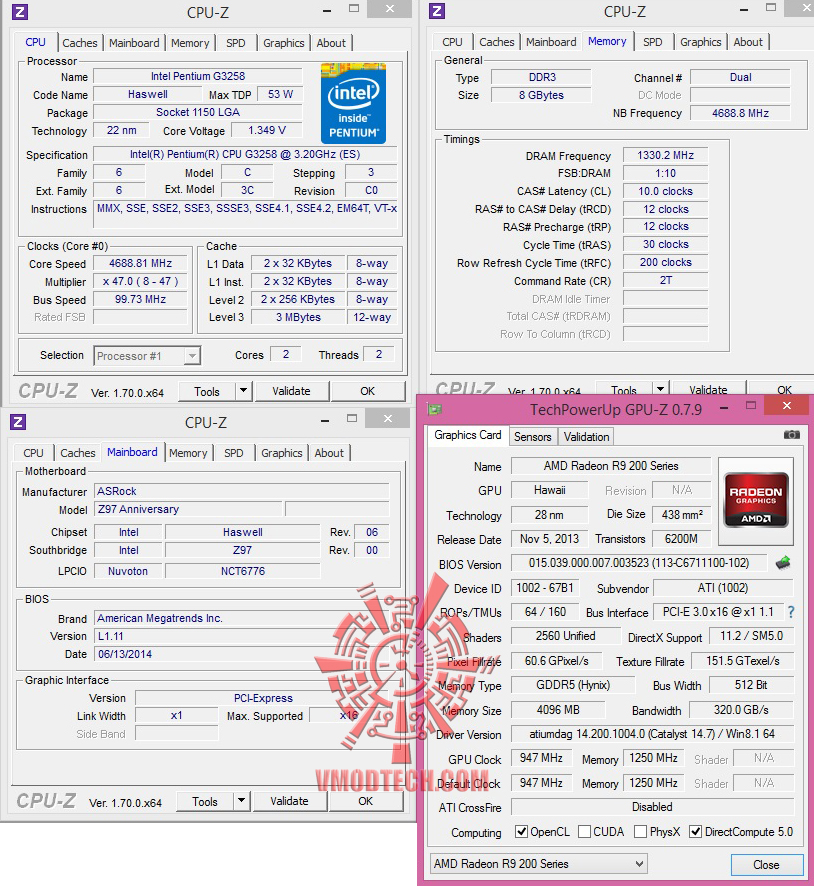The width and height of the screenshot is (814, 886).
Task: Click the Close button in GPU-Z
Action: [766, 864]
